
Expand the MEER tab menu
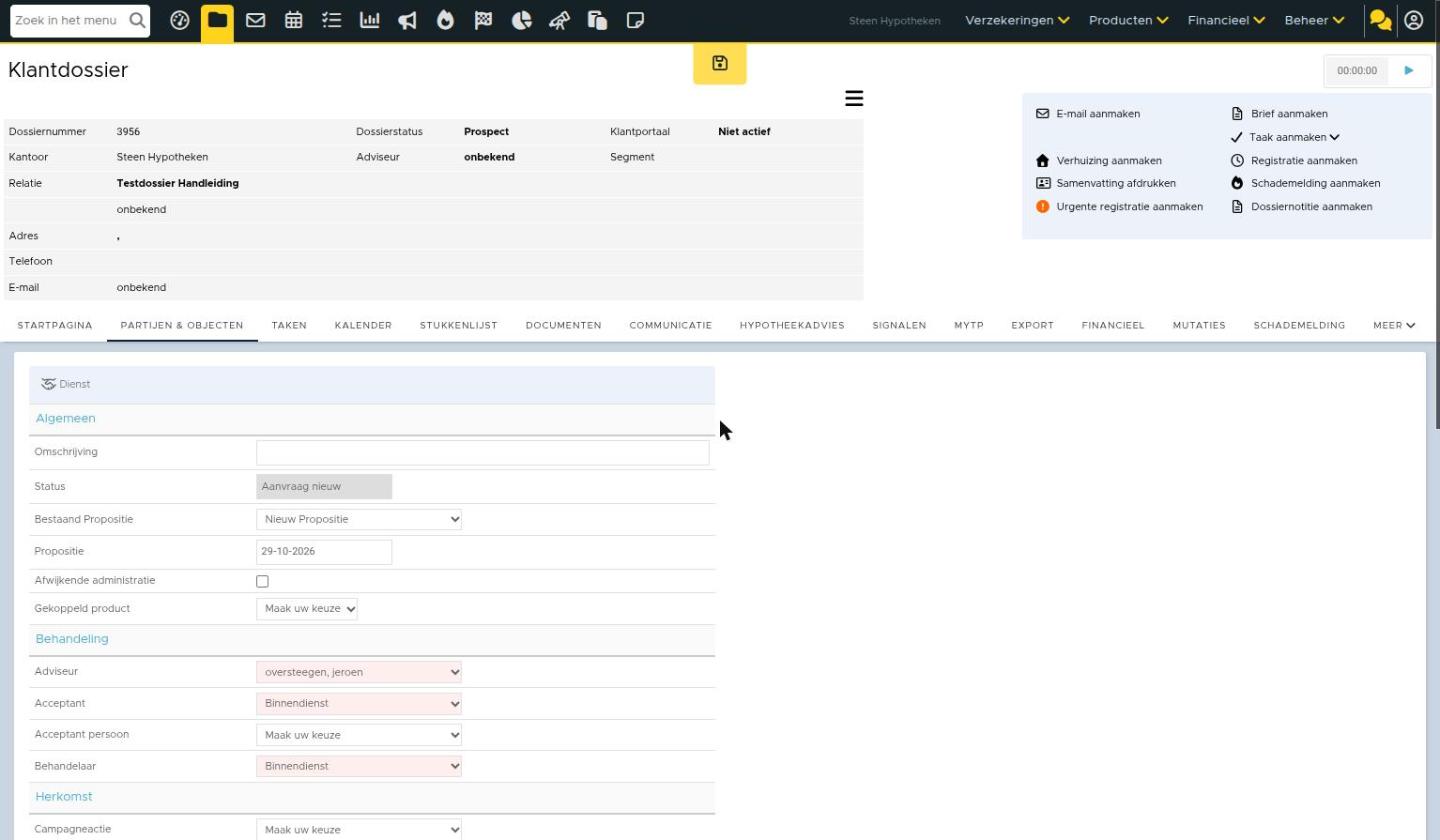(1394, 325)
